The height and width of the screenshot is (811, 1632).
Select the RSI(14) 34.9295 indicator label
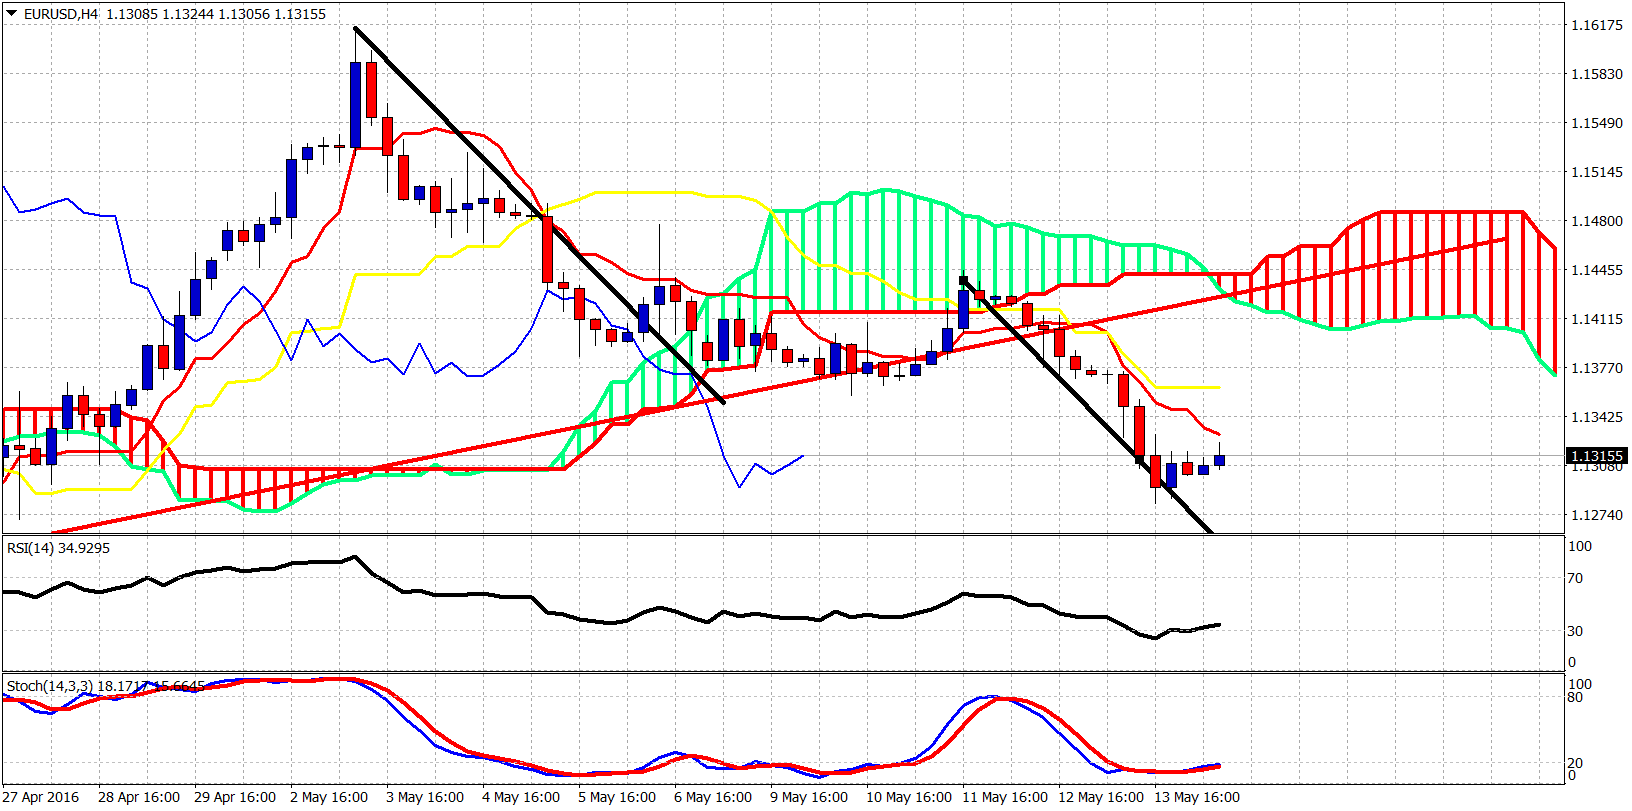(x=58, y=548)
